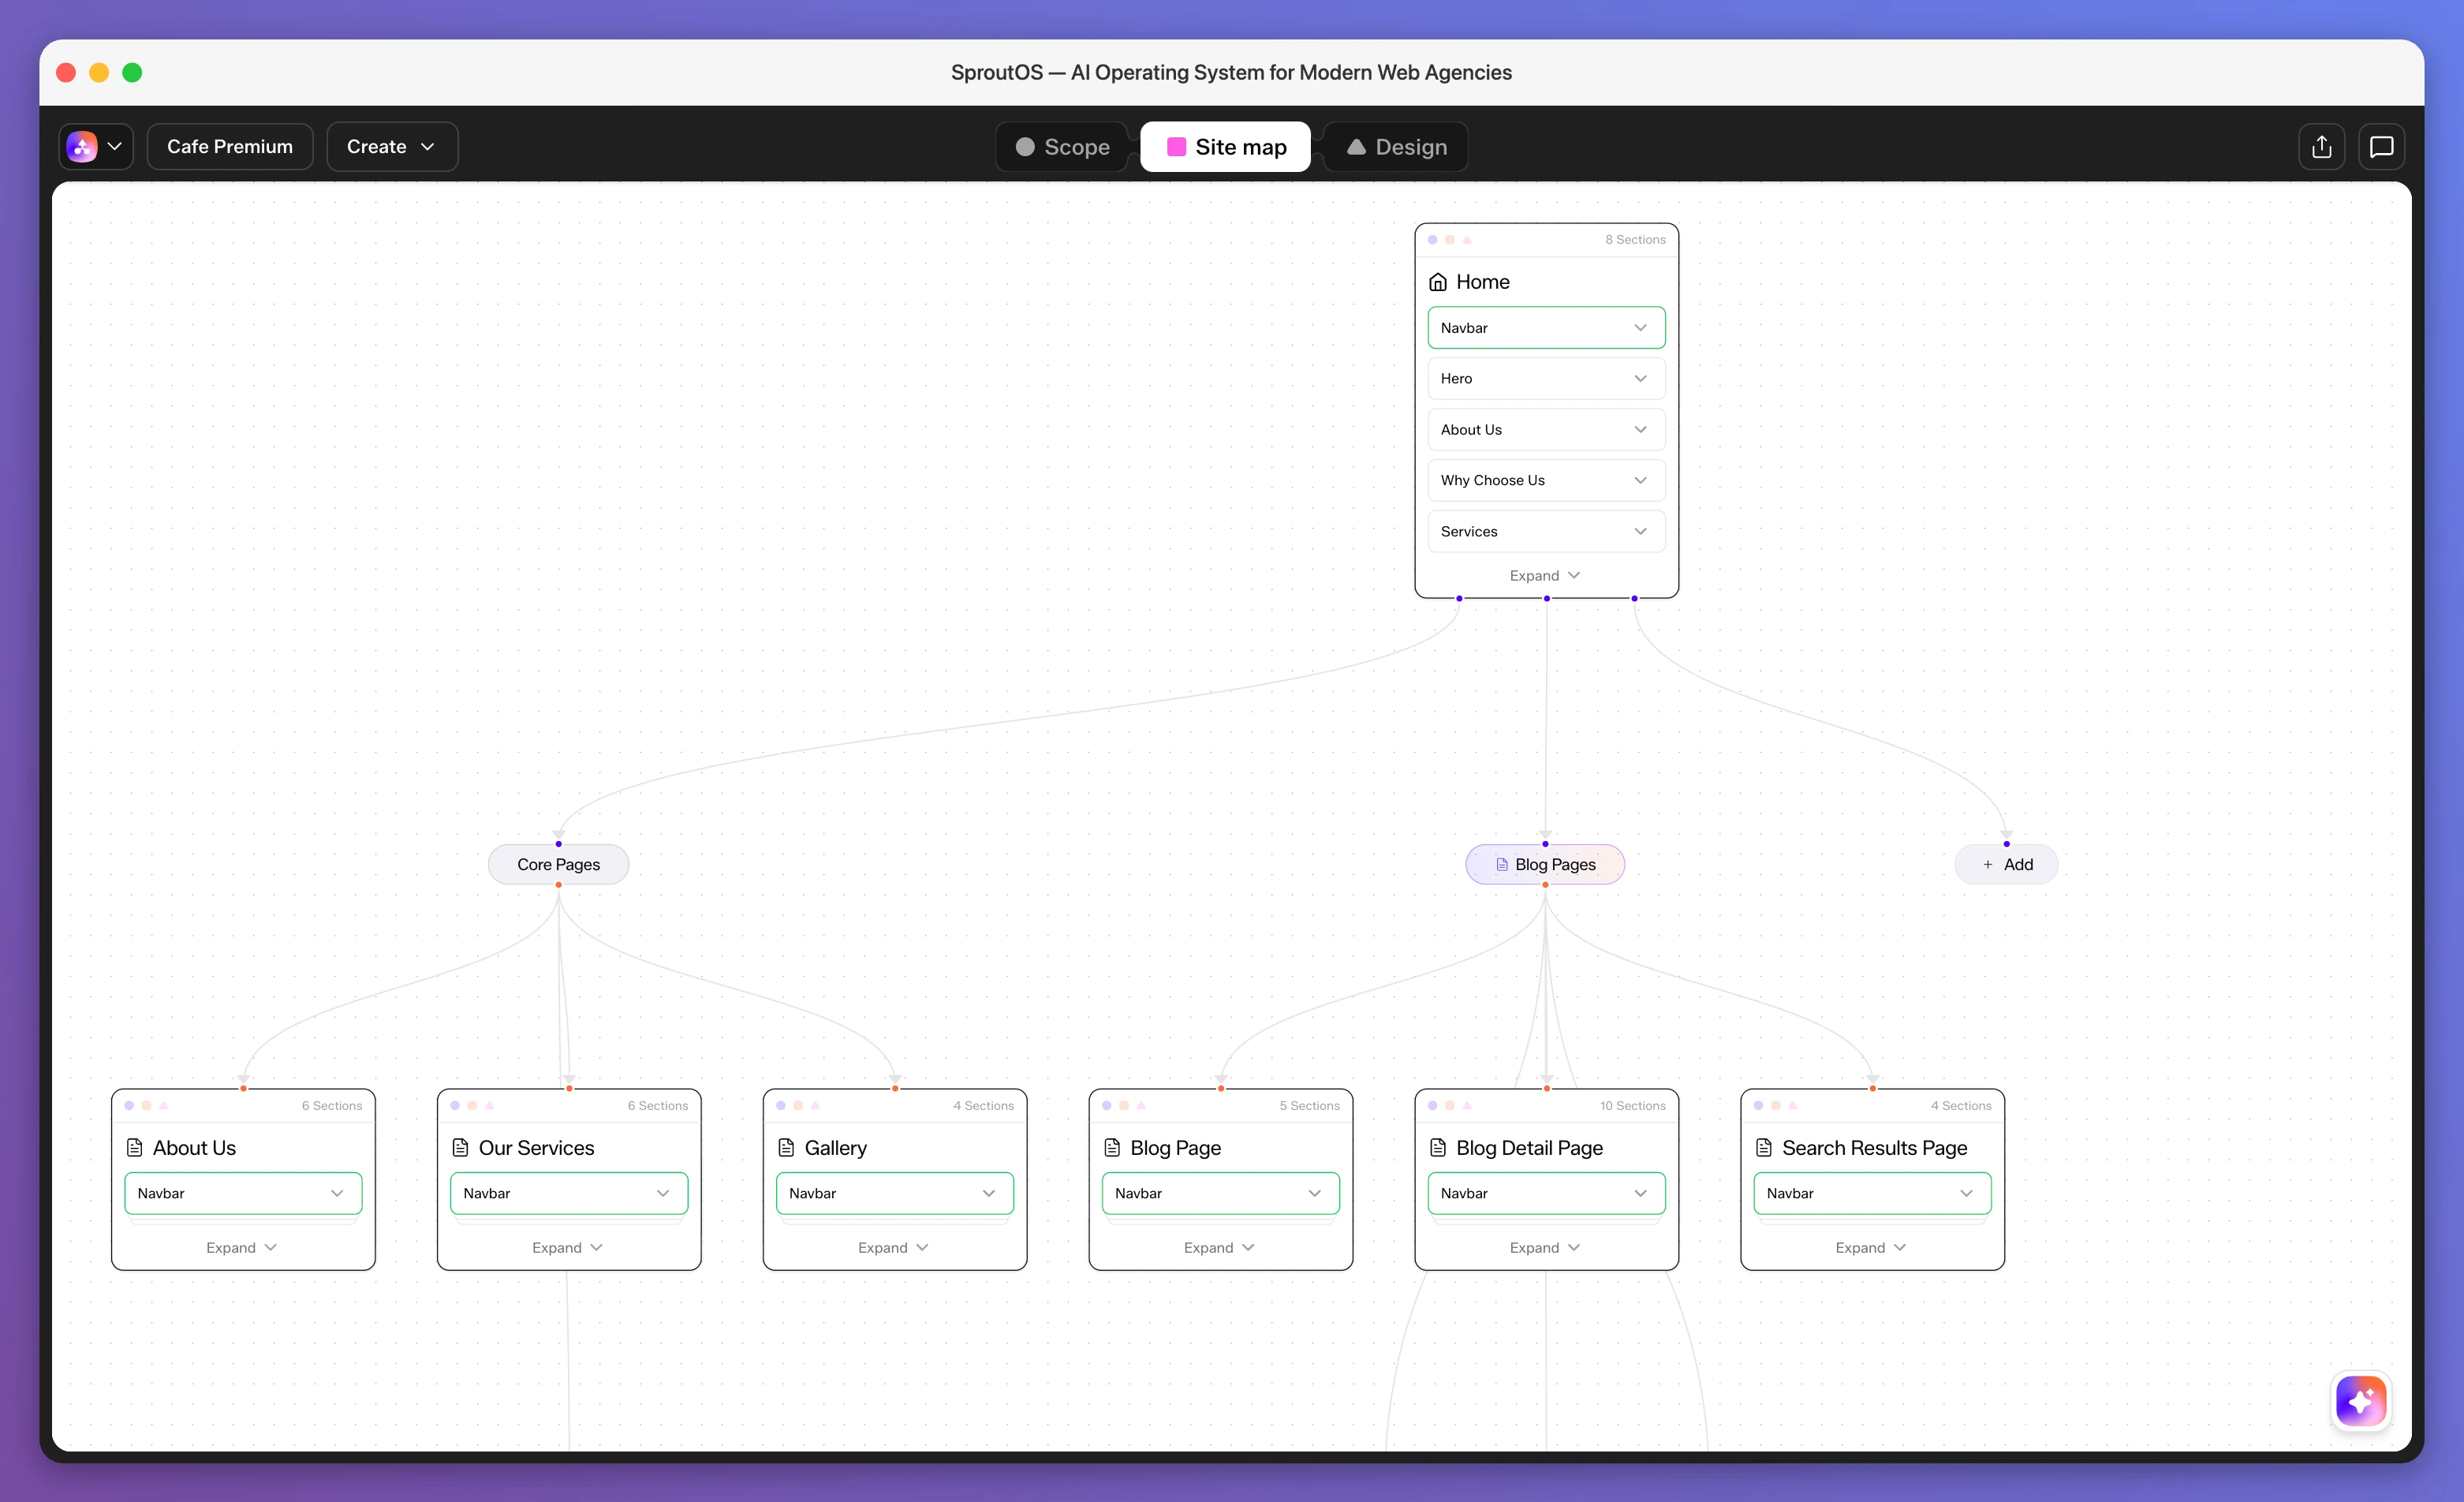Click the plus icon in Add node
The height and width of the screenshot is (1502, 2464).
[1988, 865]
